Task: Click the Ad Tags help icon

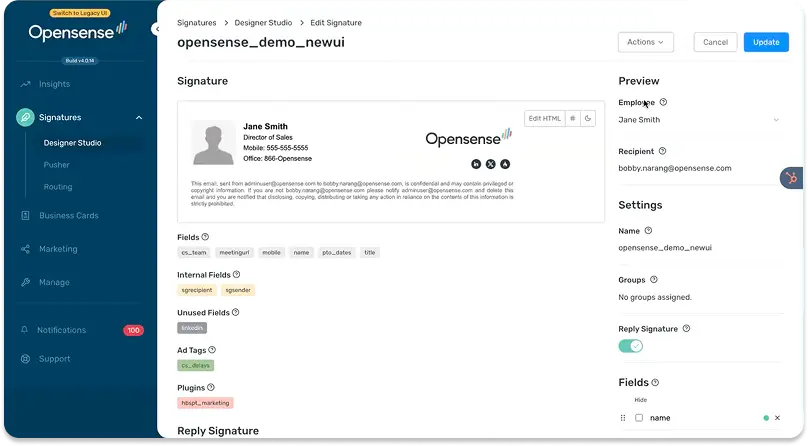Action: [x=212, y=350]
